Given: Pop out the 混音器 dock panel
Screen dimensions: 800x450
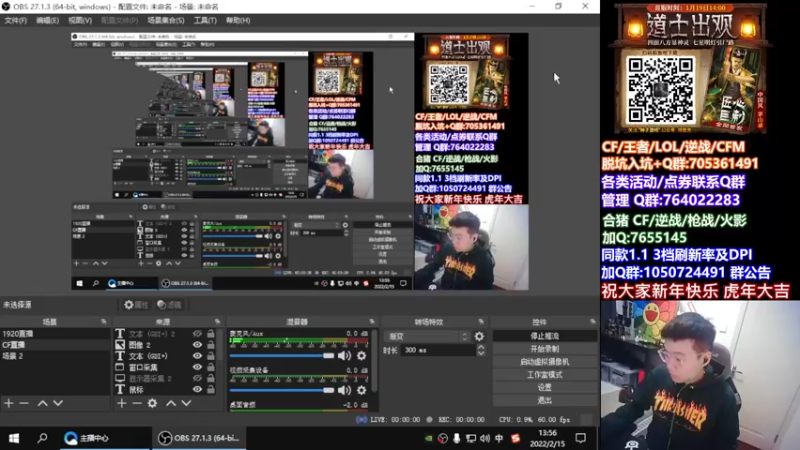Looking at the screenshot, I should coord(372,321).
